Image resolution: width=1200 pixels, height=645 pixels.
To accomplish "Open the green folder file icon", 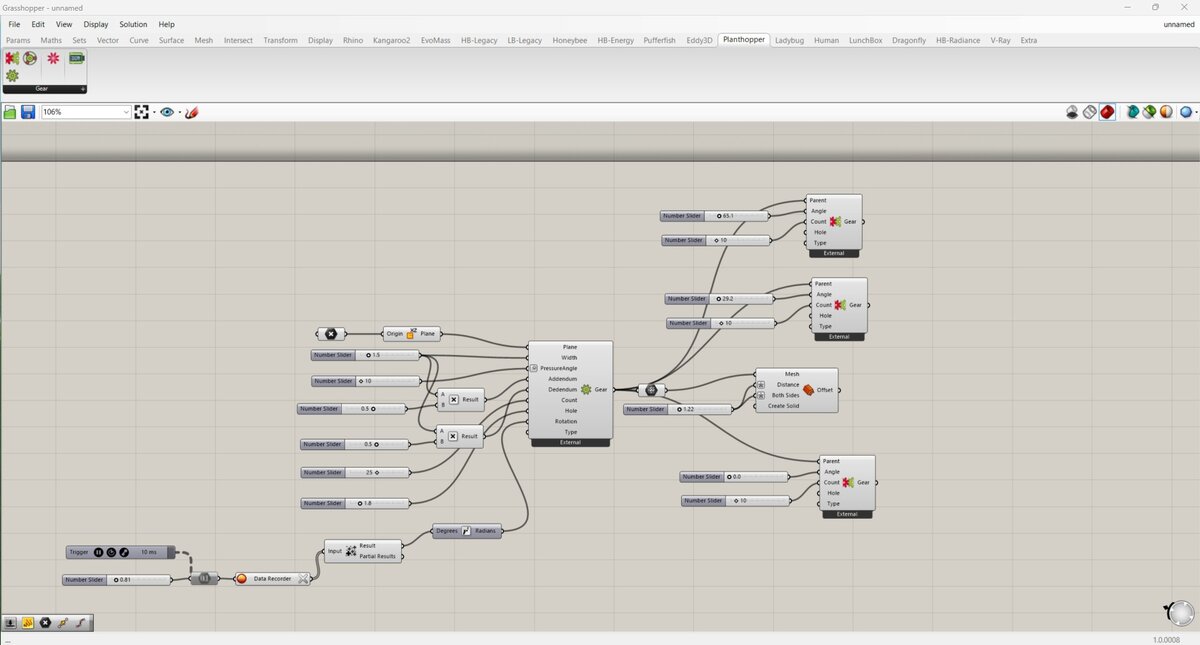I will click(10, 112).
